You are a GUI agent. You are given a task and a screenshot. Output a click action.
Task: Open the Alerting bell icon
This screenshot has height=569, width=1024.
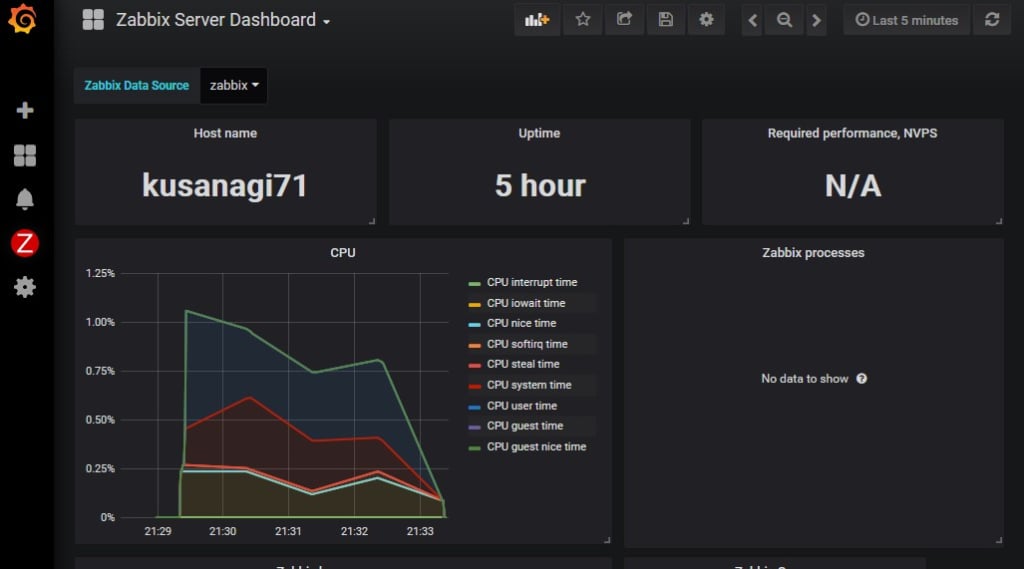coord(25,199)
